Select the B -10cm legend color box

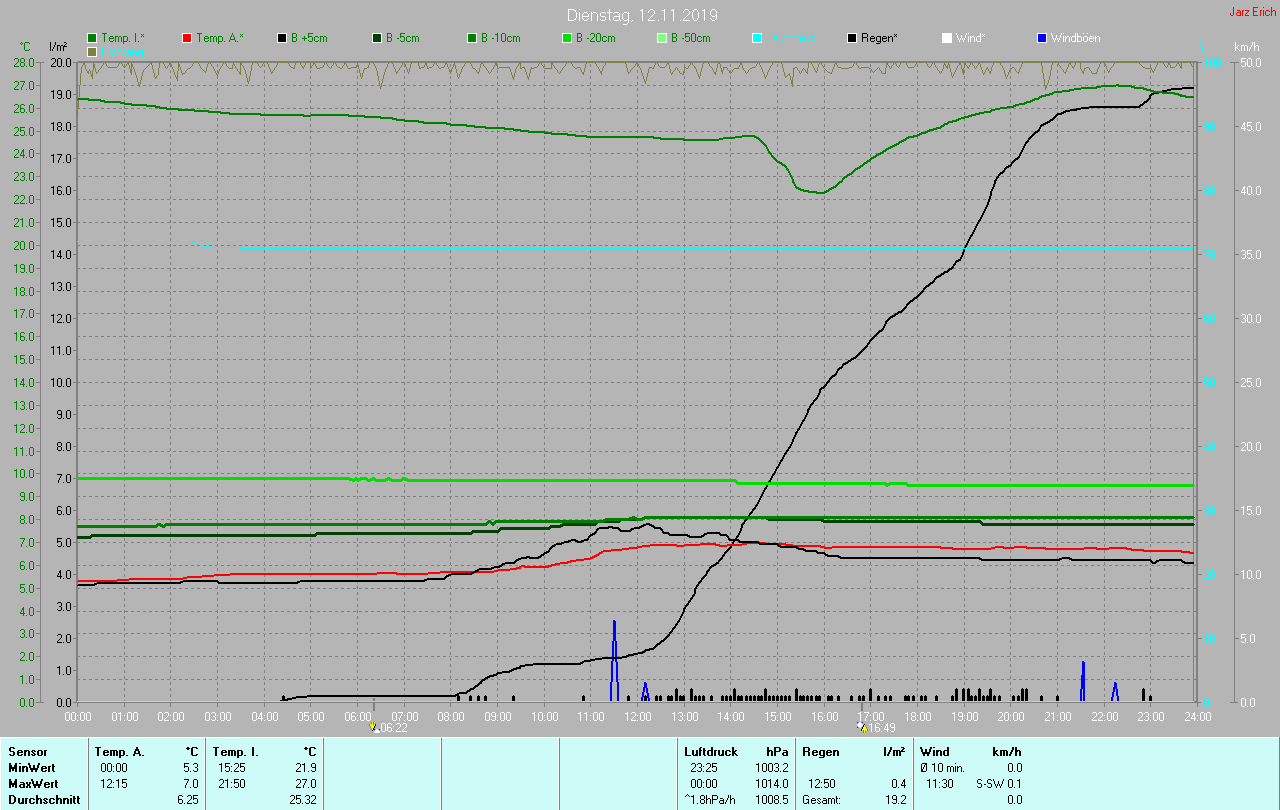click(x=472, y=38)
